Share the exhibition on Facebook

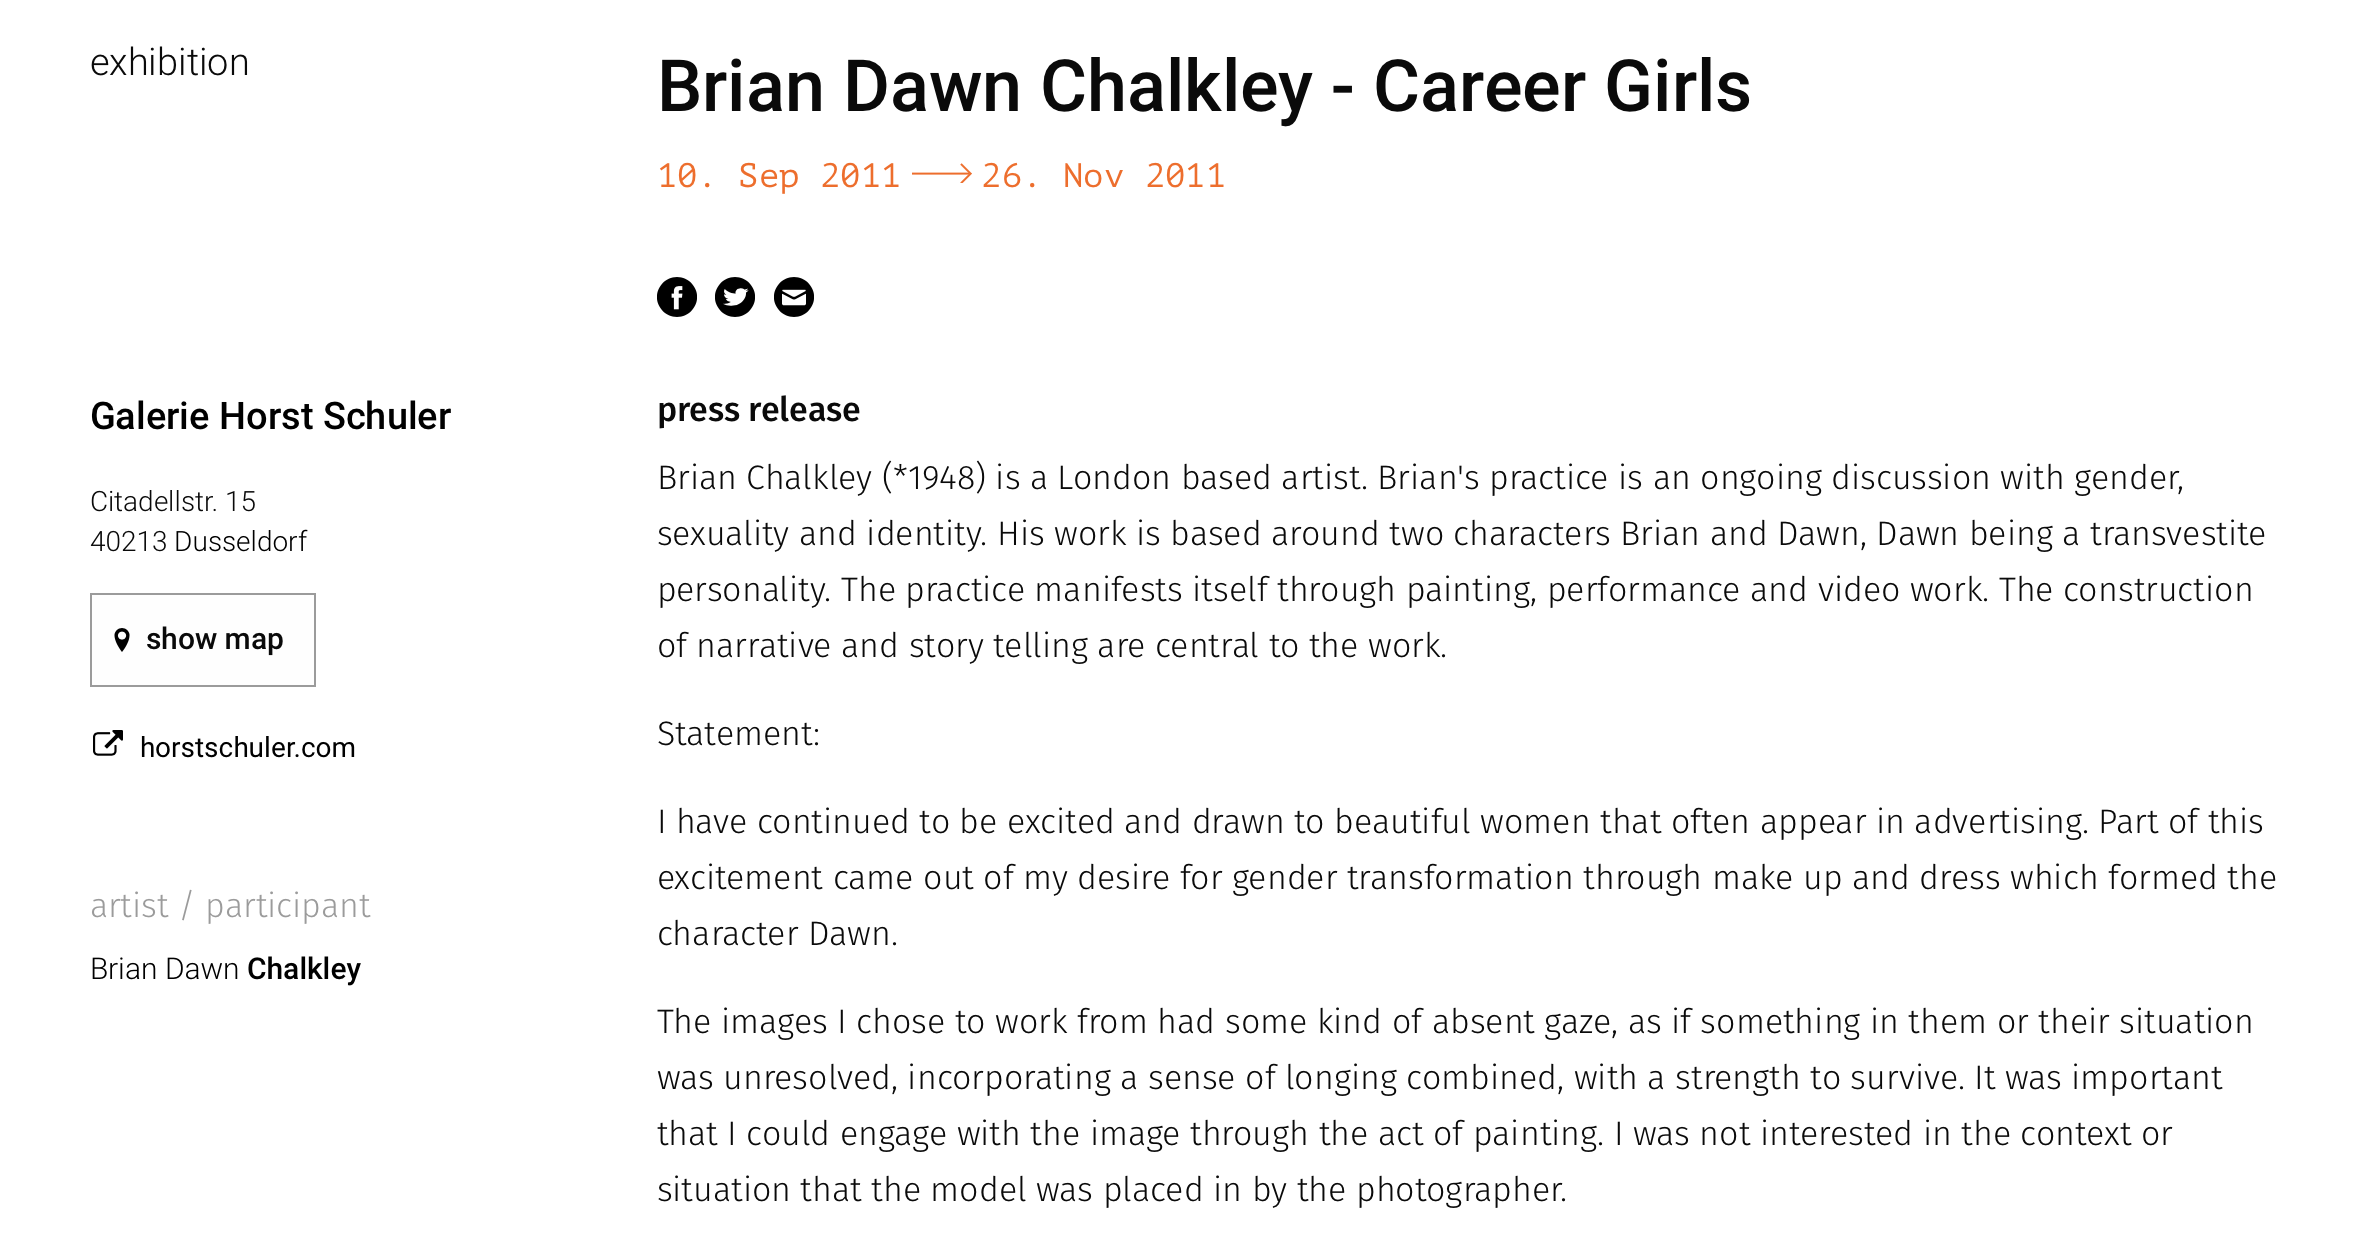(x=677, y=297)
